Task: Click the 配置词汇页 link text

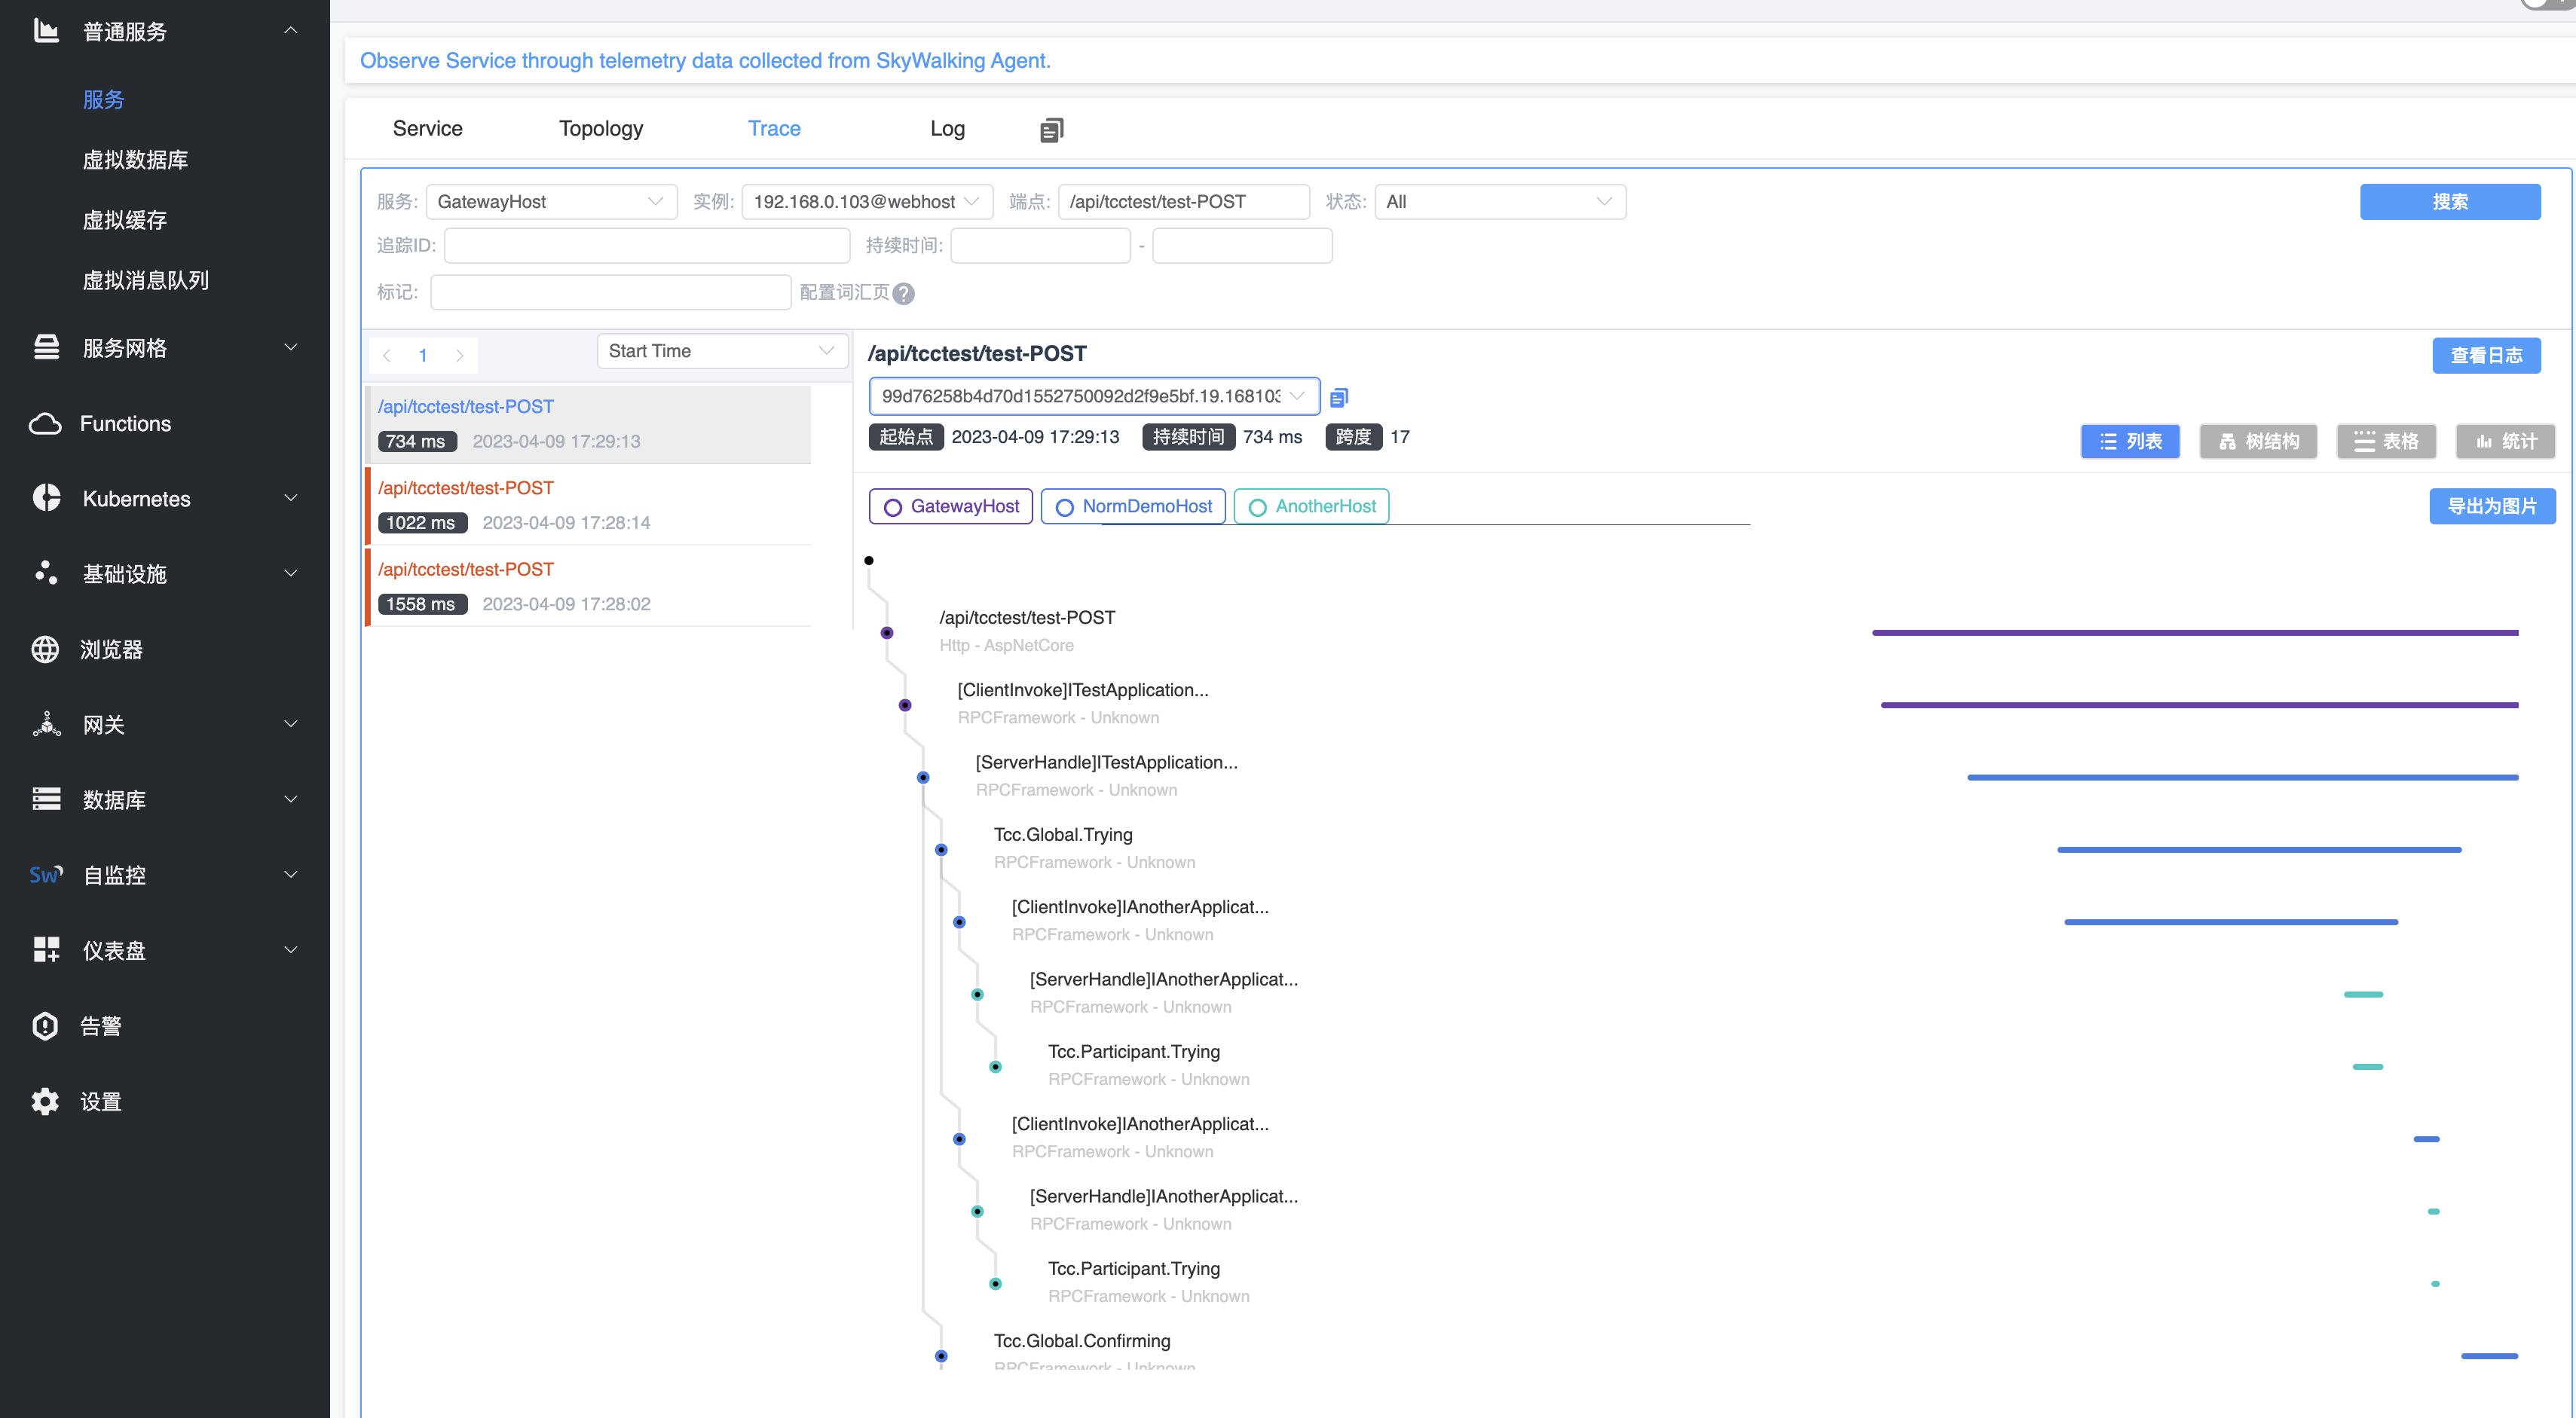Action: coord(844,292)
